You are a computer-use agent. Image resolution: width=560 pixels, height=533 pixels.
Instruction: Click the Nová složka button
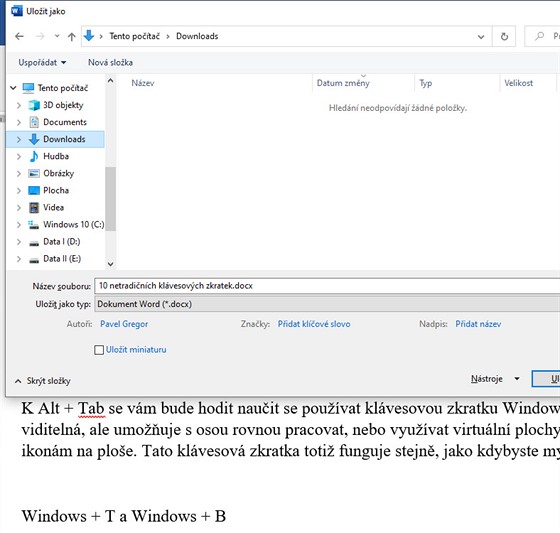[110, 63]
